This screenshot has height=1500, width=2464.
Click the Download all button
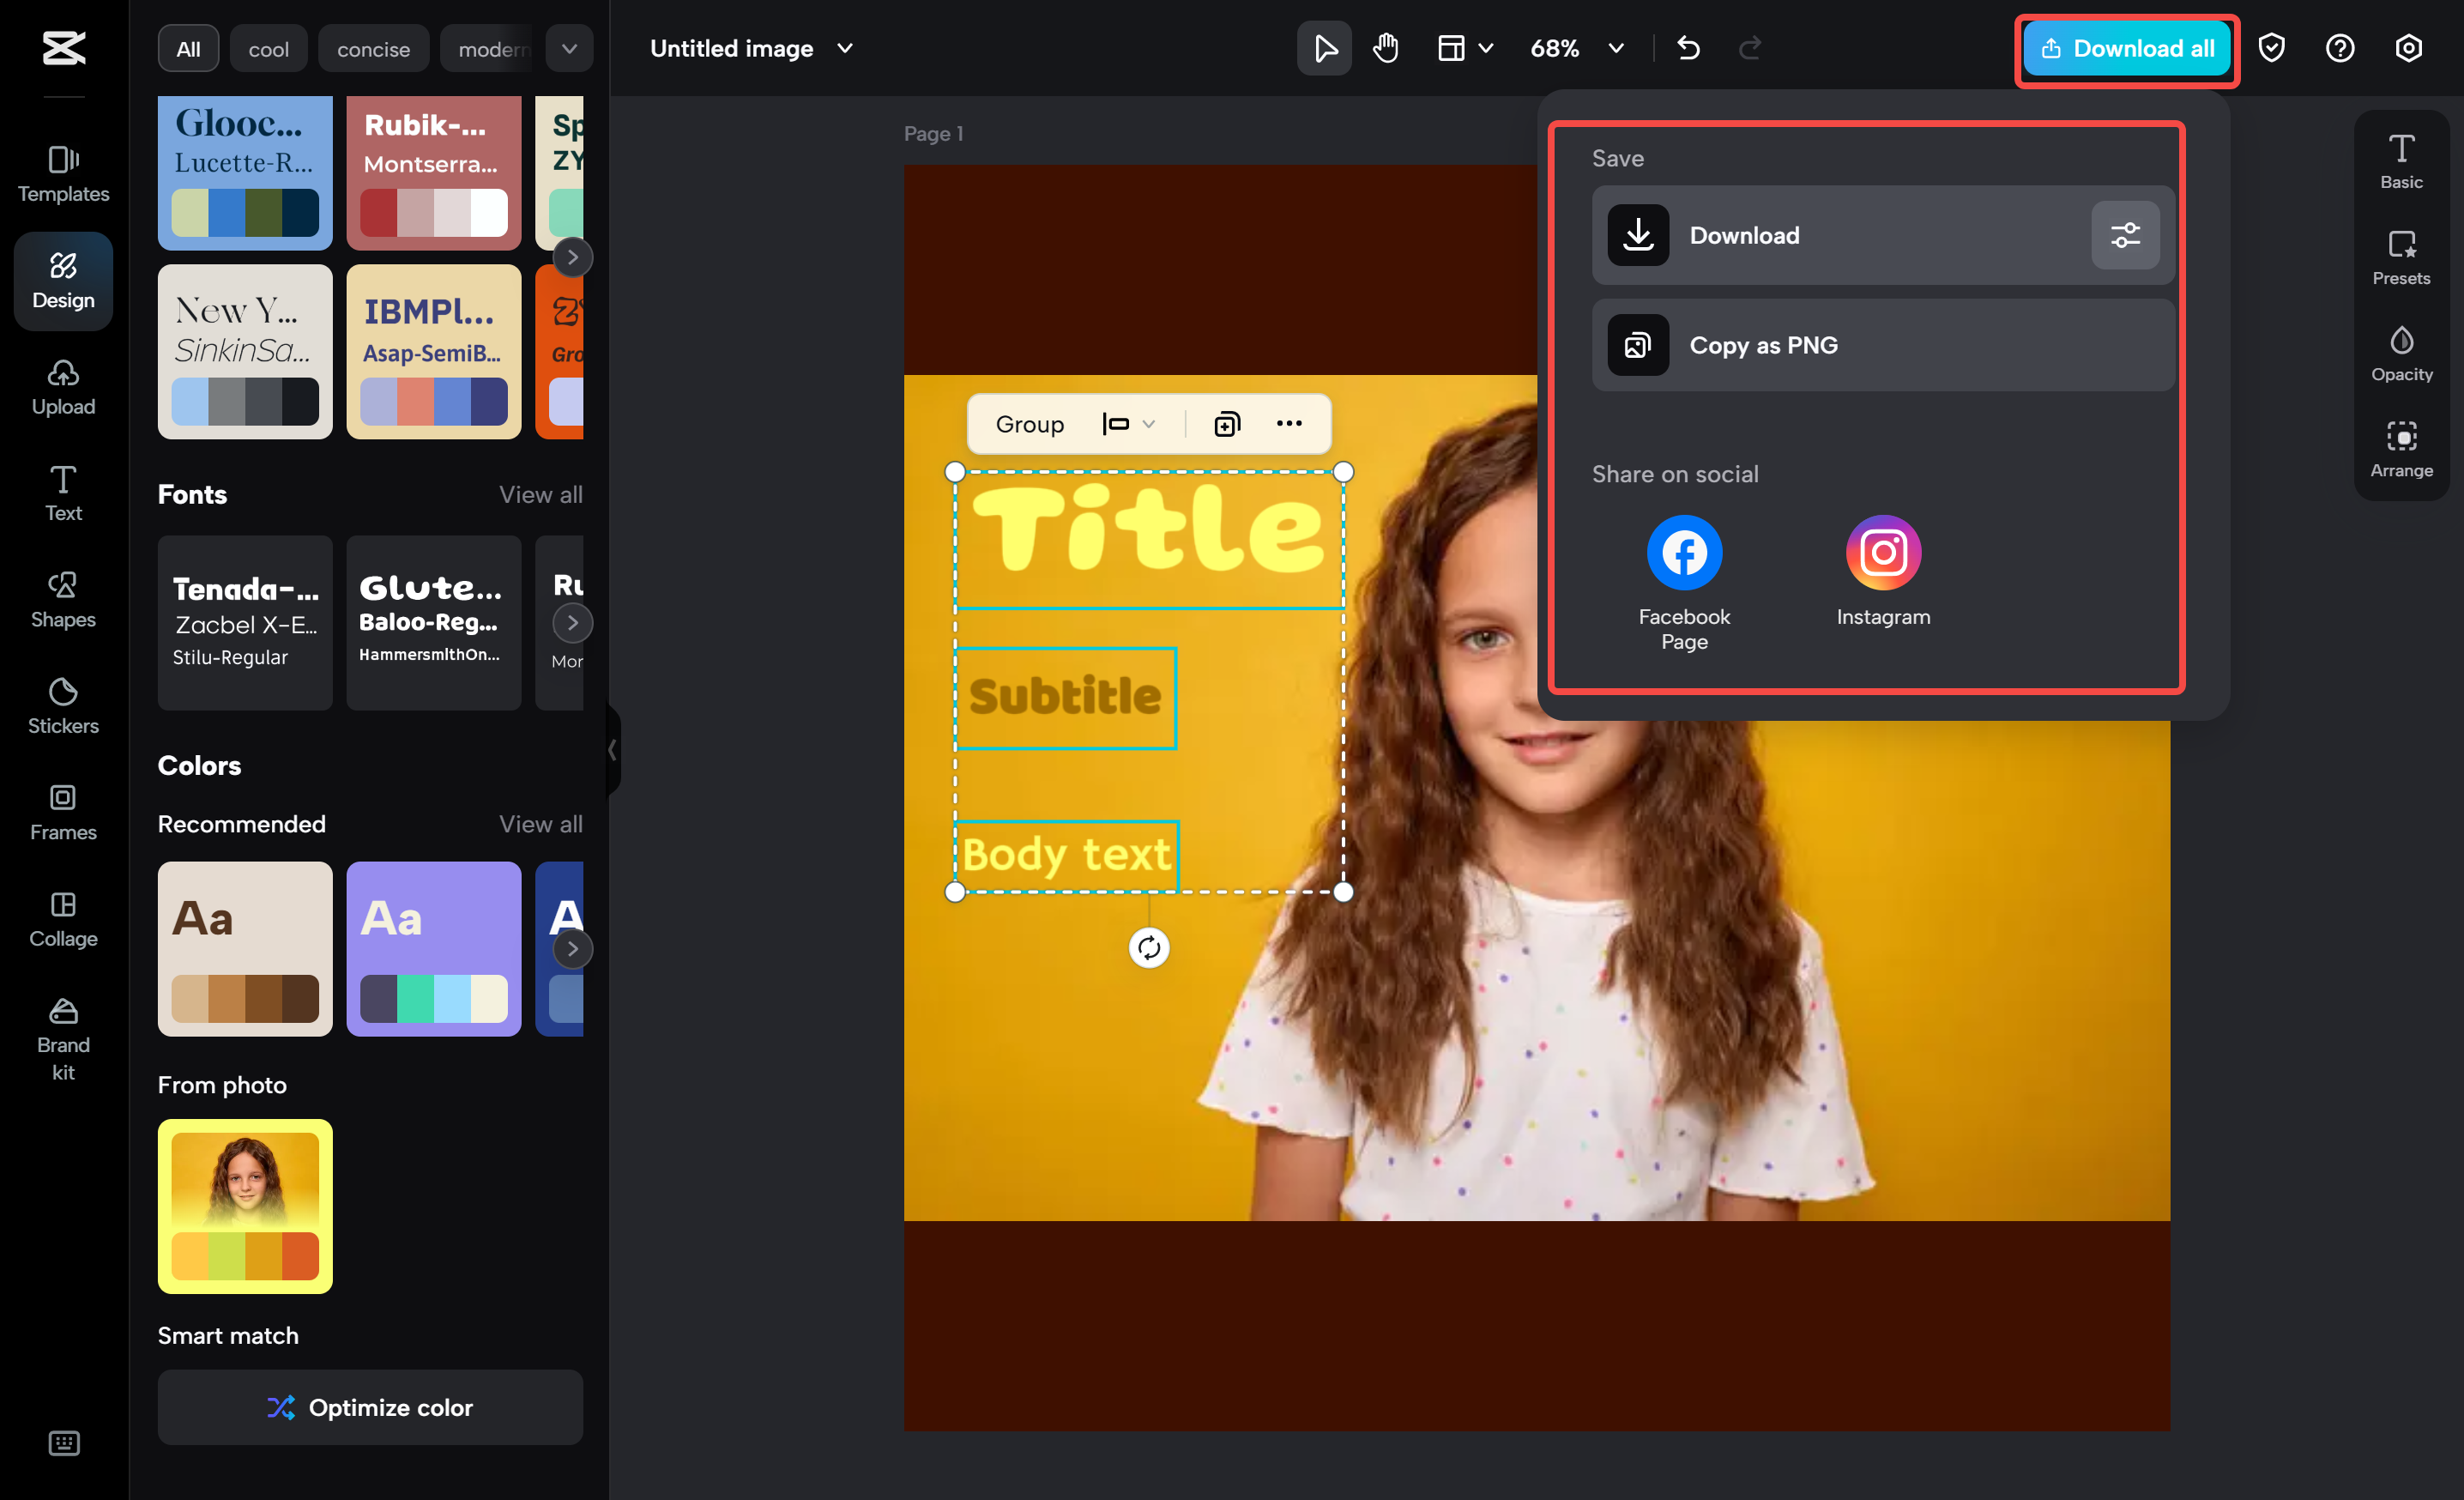(2126, 48)
